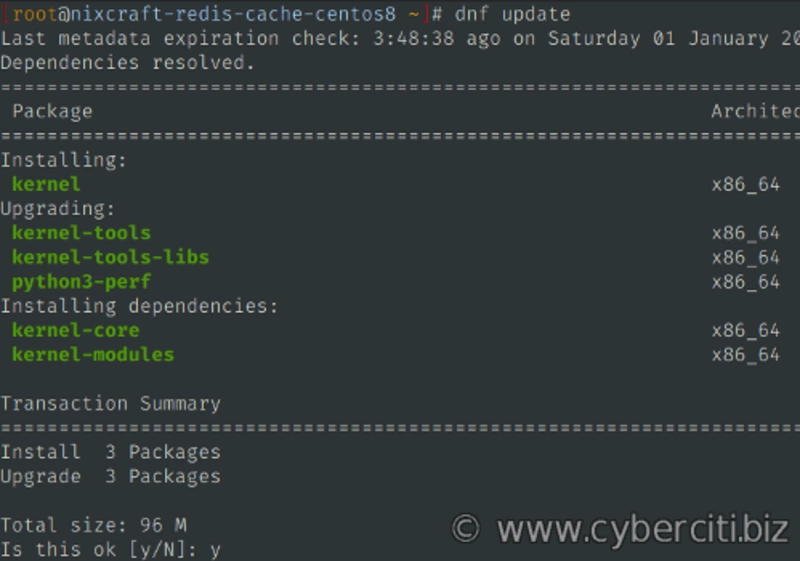Image resolution: width=800 pixels, height=561 pixels.
Task: Click the 'Transaction Summary' heading
Action: pos(110,404)
